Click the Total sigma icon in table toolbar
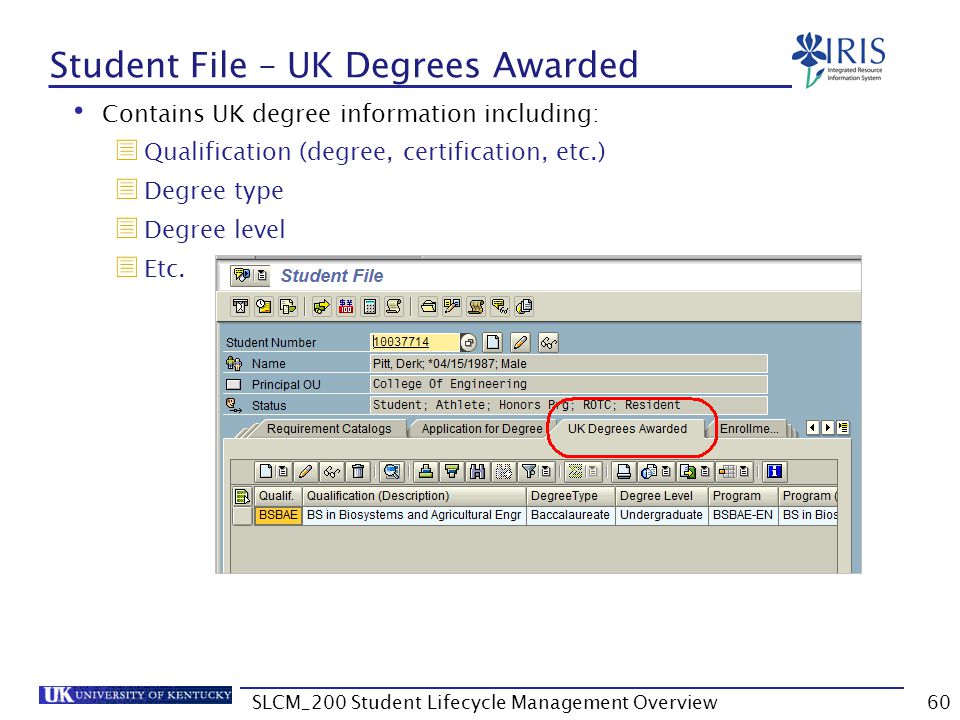The width and height of the screenshot is (960, 720). (575, 471)
